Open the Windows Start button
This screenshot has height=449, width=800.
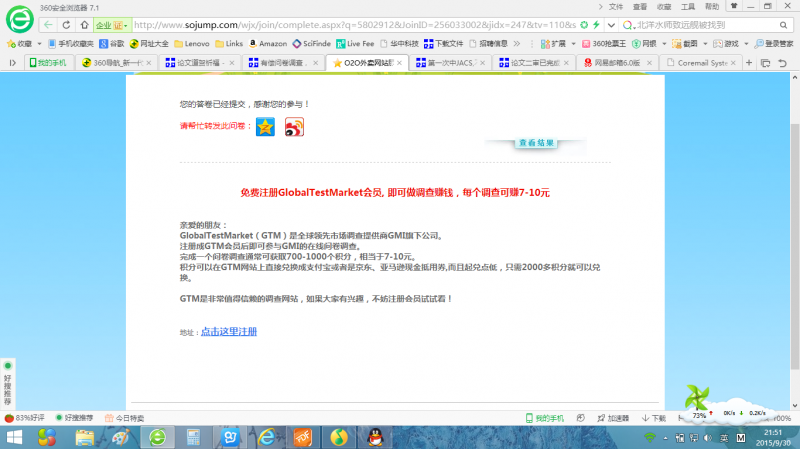point(14,438)
